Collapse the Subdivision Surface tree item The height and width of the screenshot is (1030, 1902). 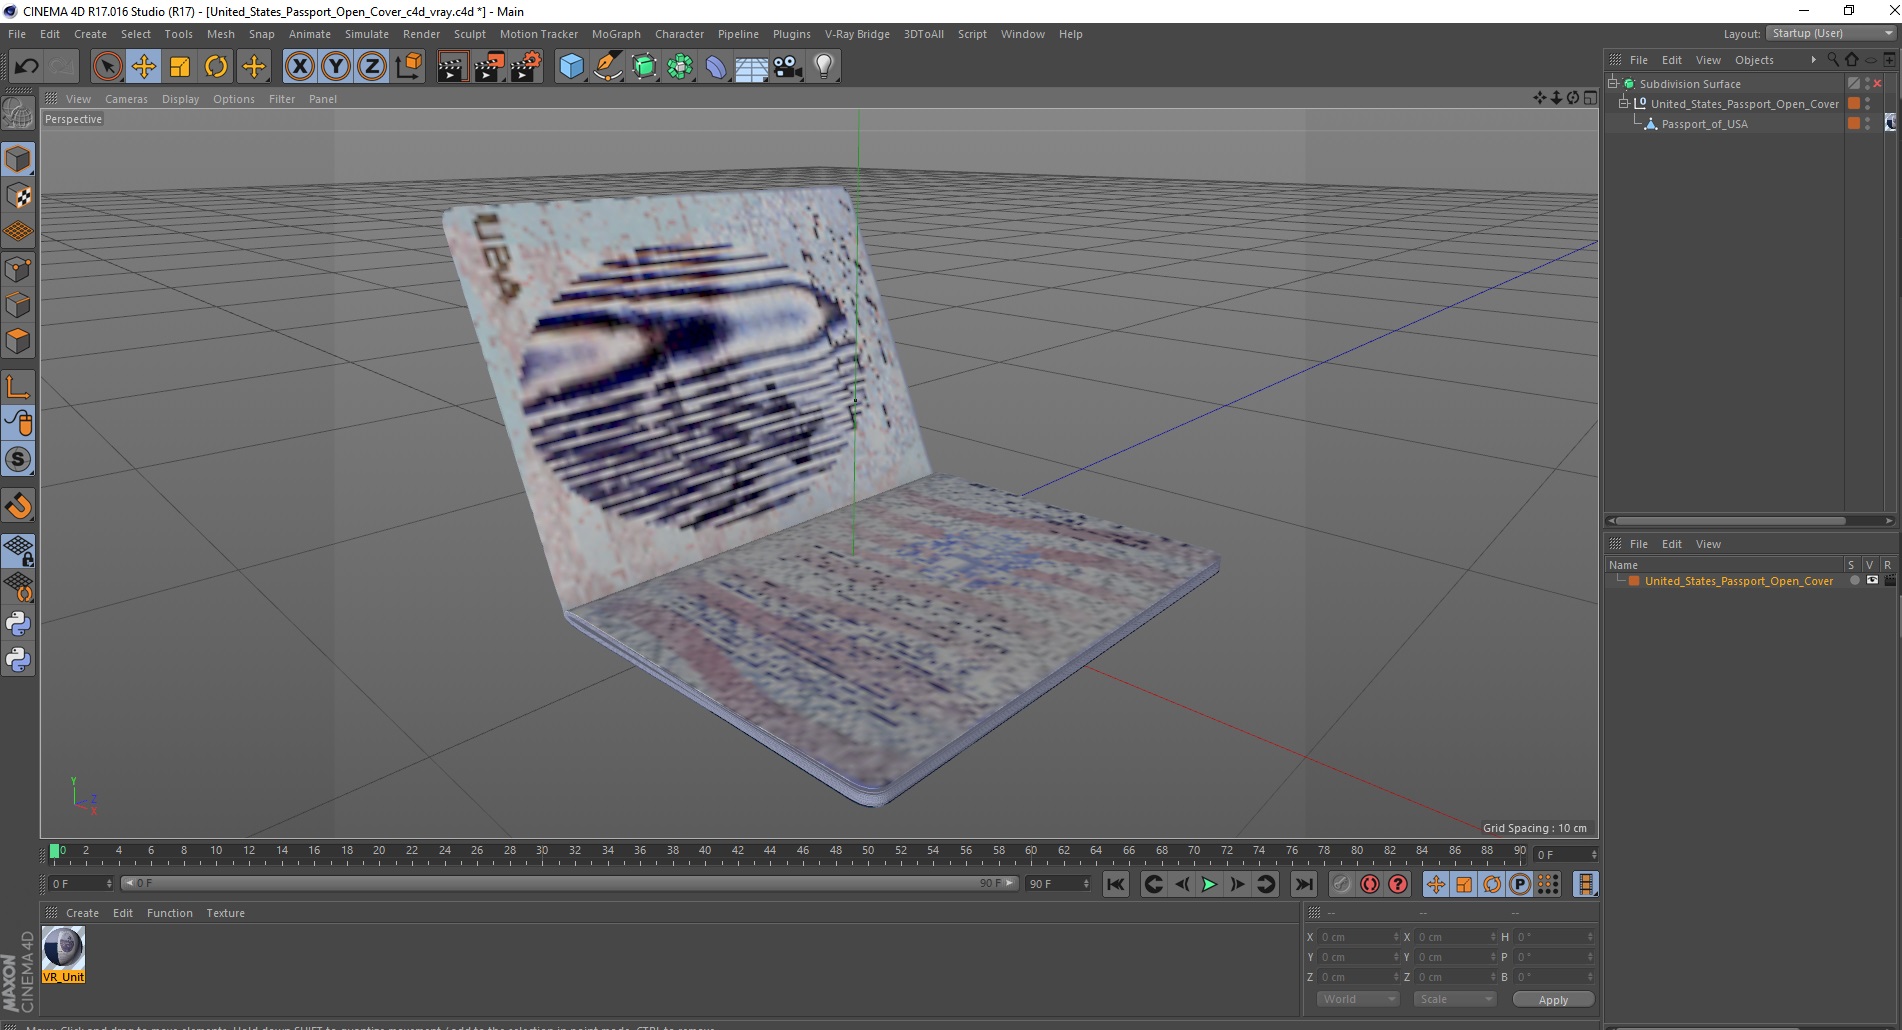(x=1613, y=84)
